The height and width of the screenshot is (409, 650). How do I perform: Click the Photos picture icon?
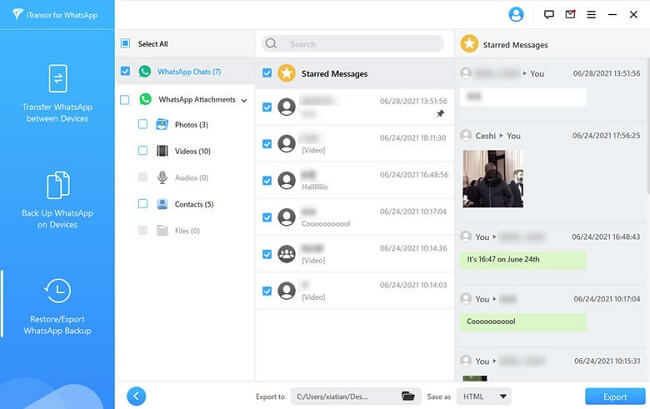click(162, 124)
